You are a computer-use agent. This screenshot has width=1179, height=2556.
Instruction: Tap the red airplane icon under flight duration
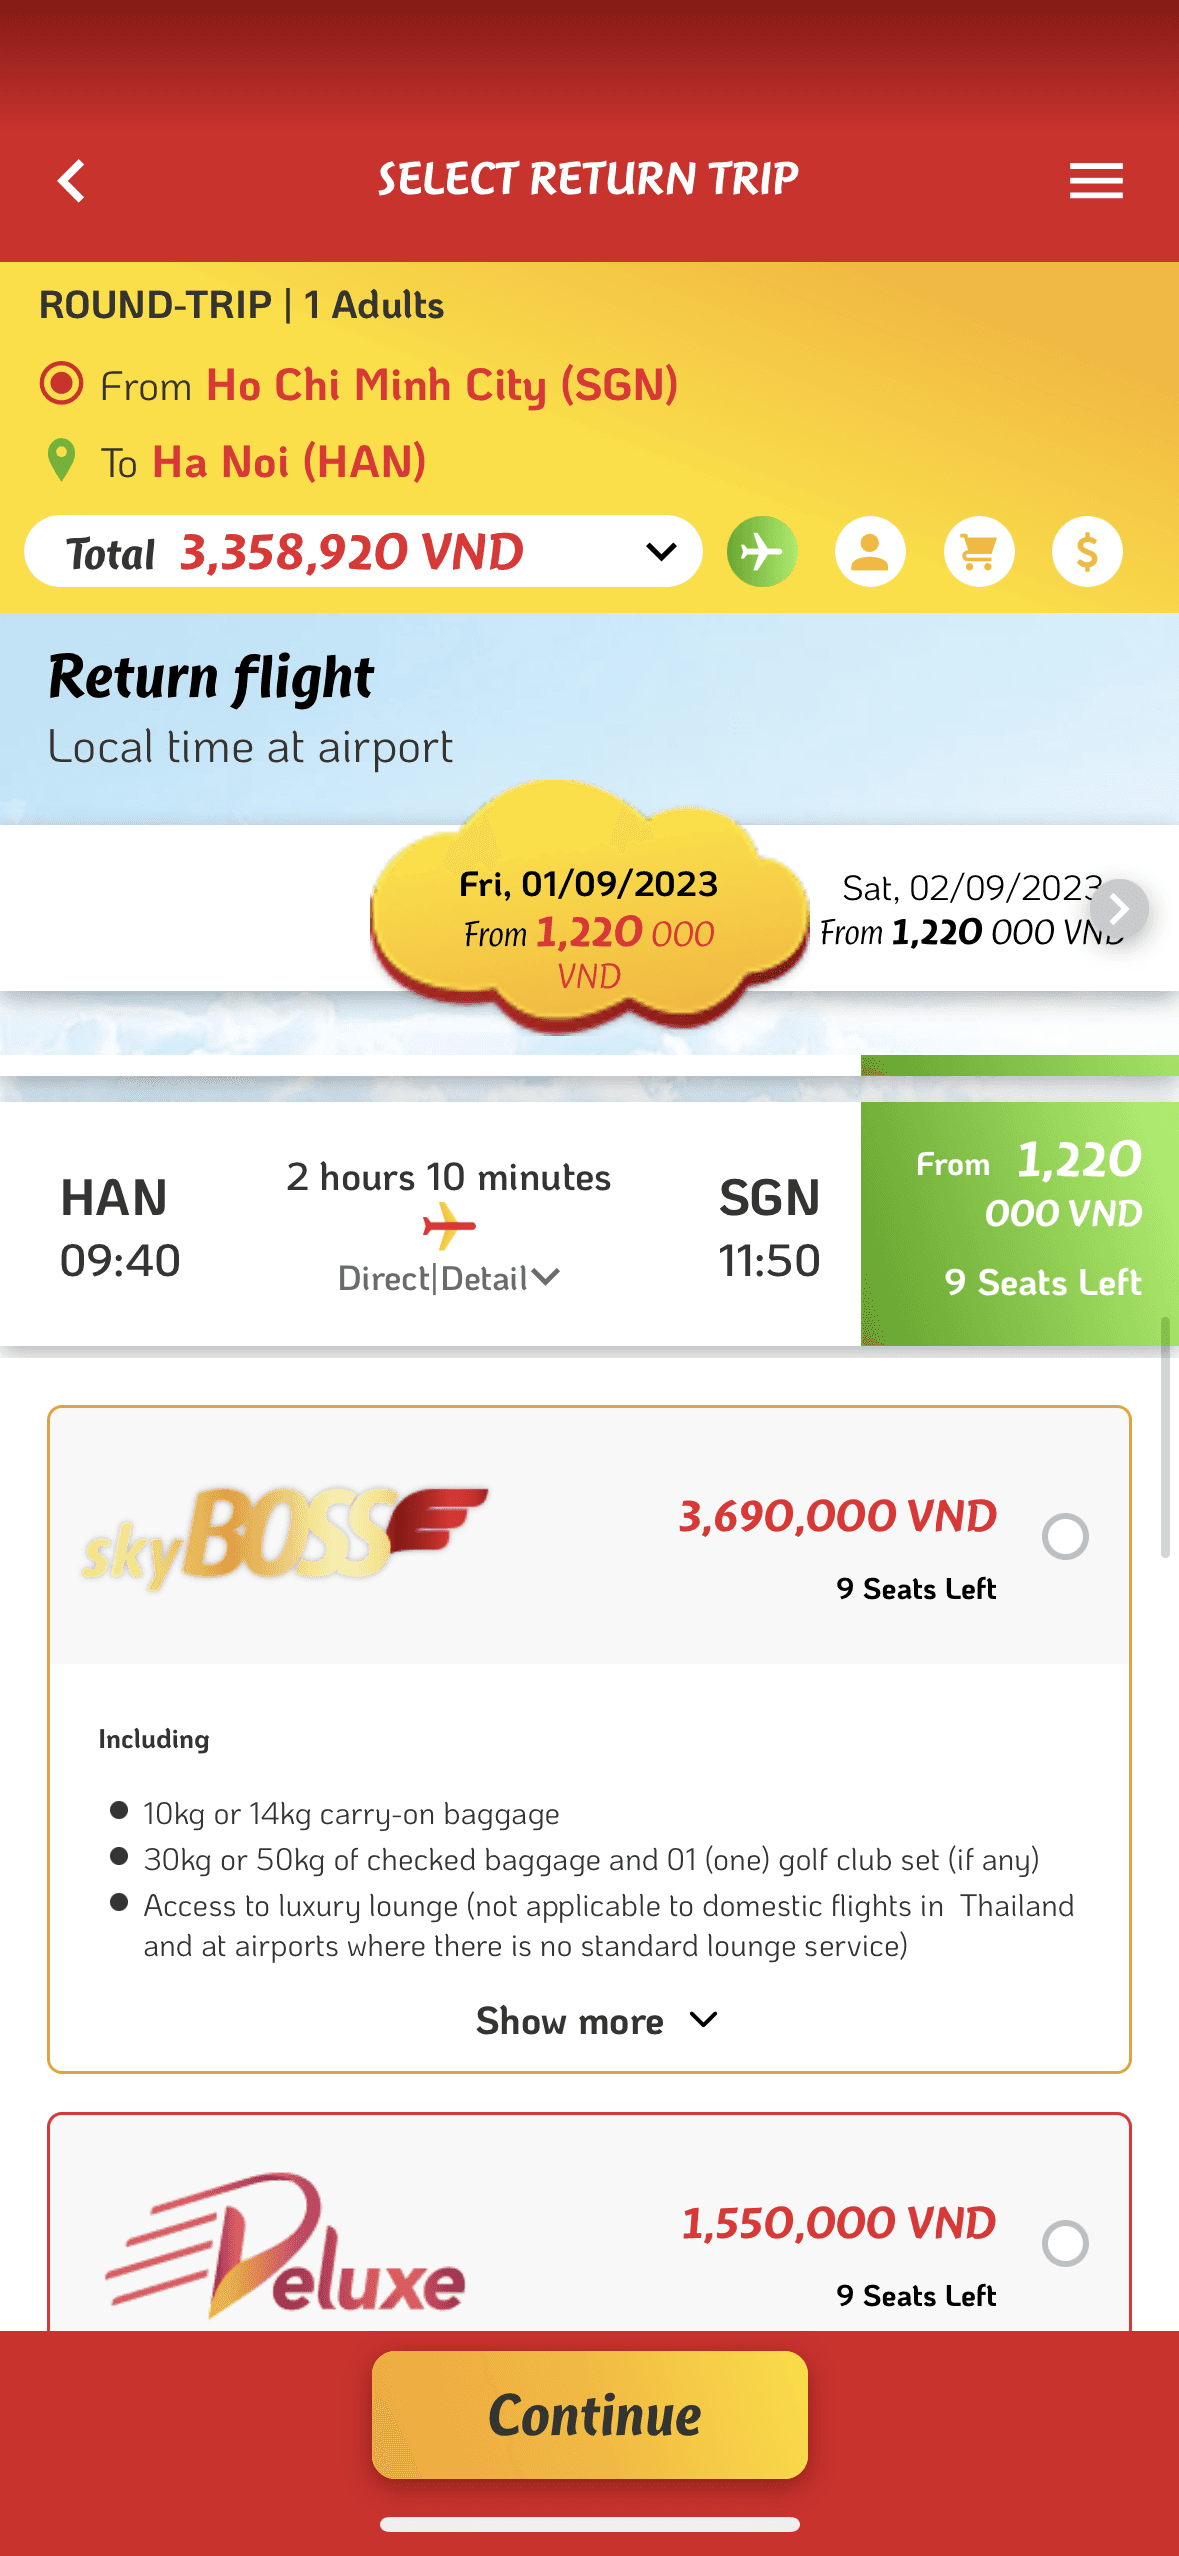click(x=449, y=1226)
